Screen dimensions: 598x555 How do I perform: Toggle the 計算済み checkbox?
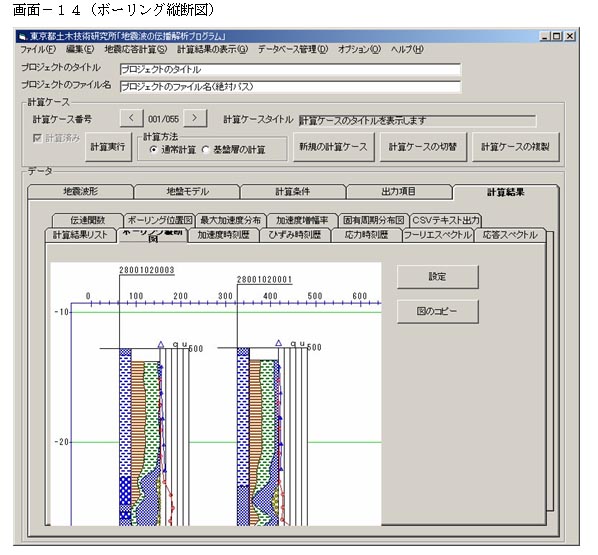pyautogui.click(x=37, y=138)
